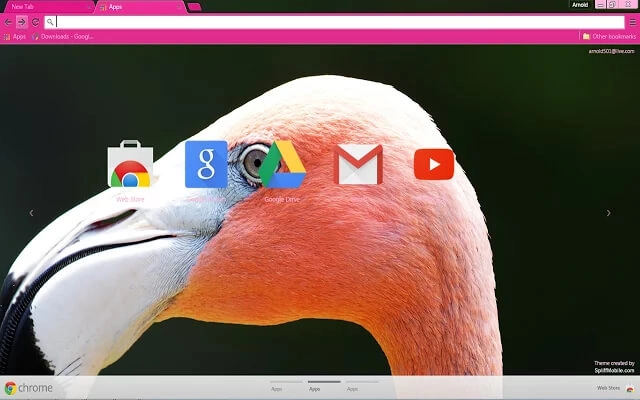The image size is (640, 400).
Task: Open the Chrome hamburger menu
Action: pos(633,22)
